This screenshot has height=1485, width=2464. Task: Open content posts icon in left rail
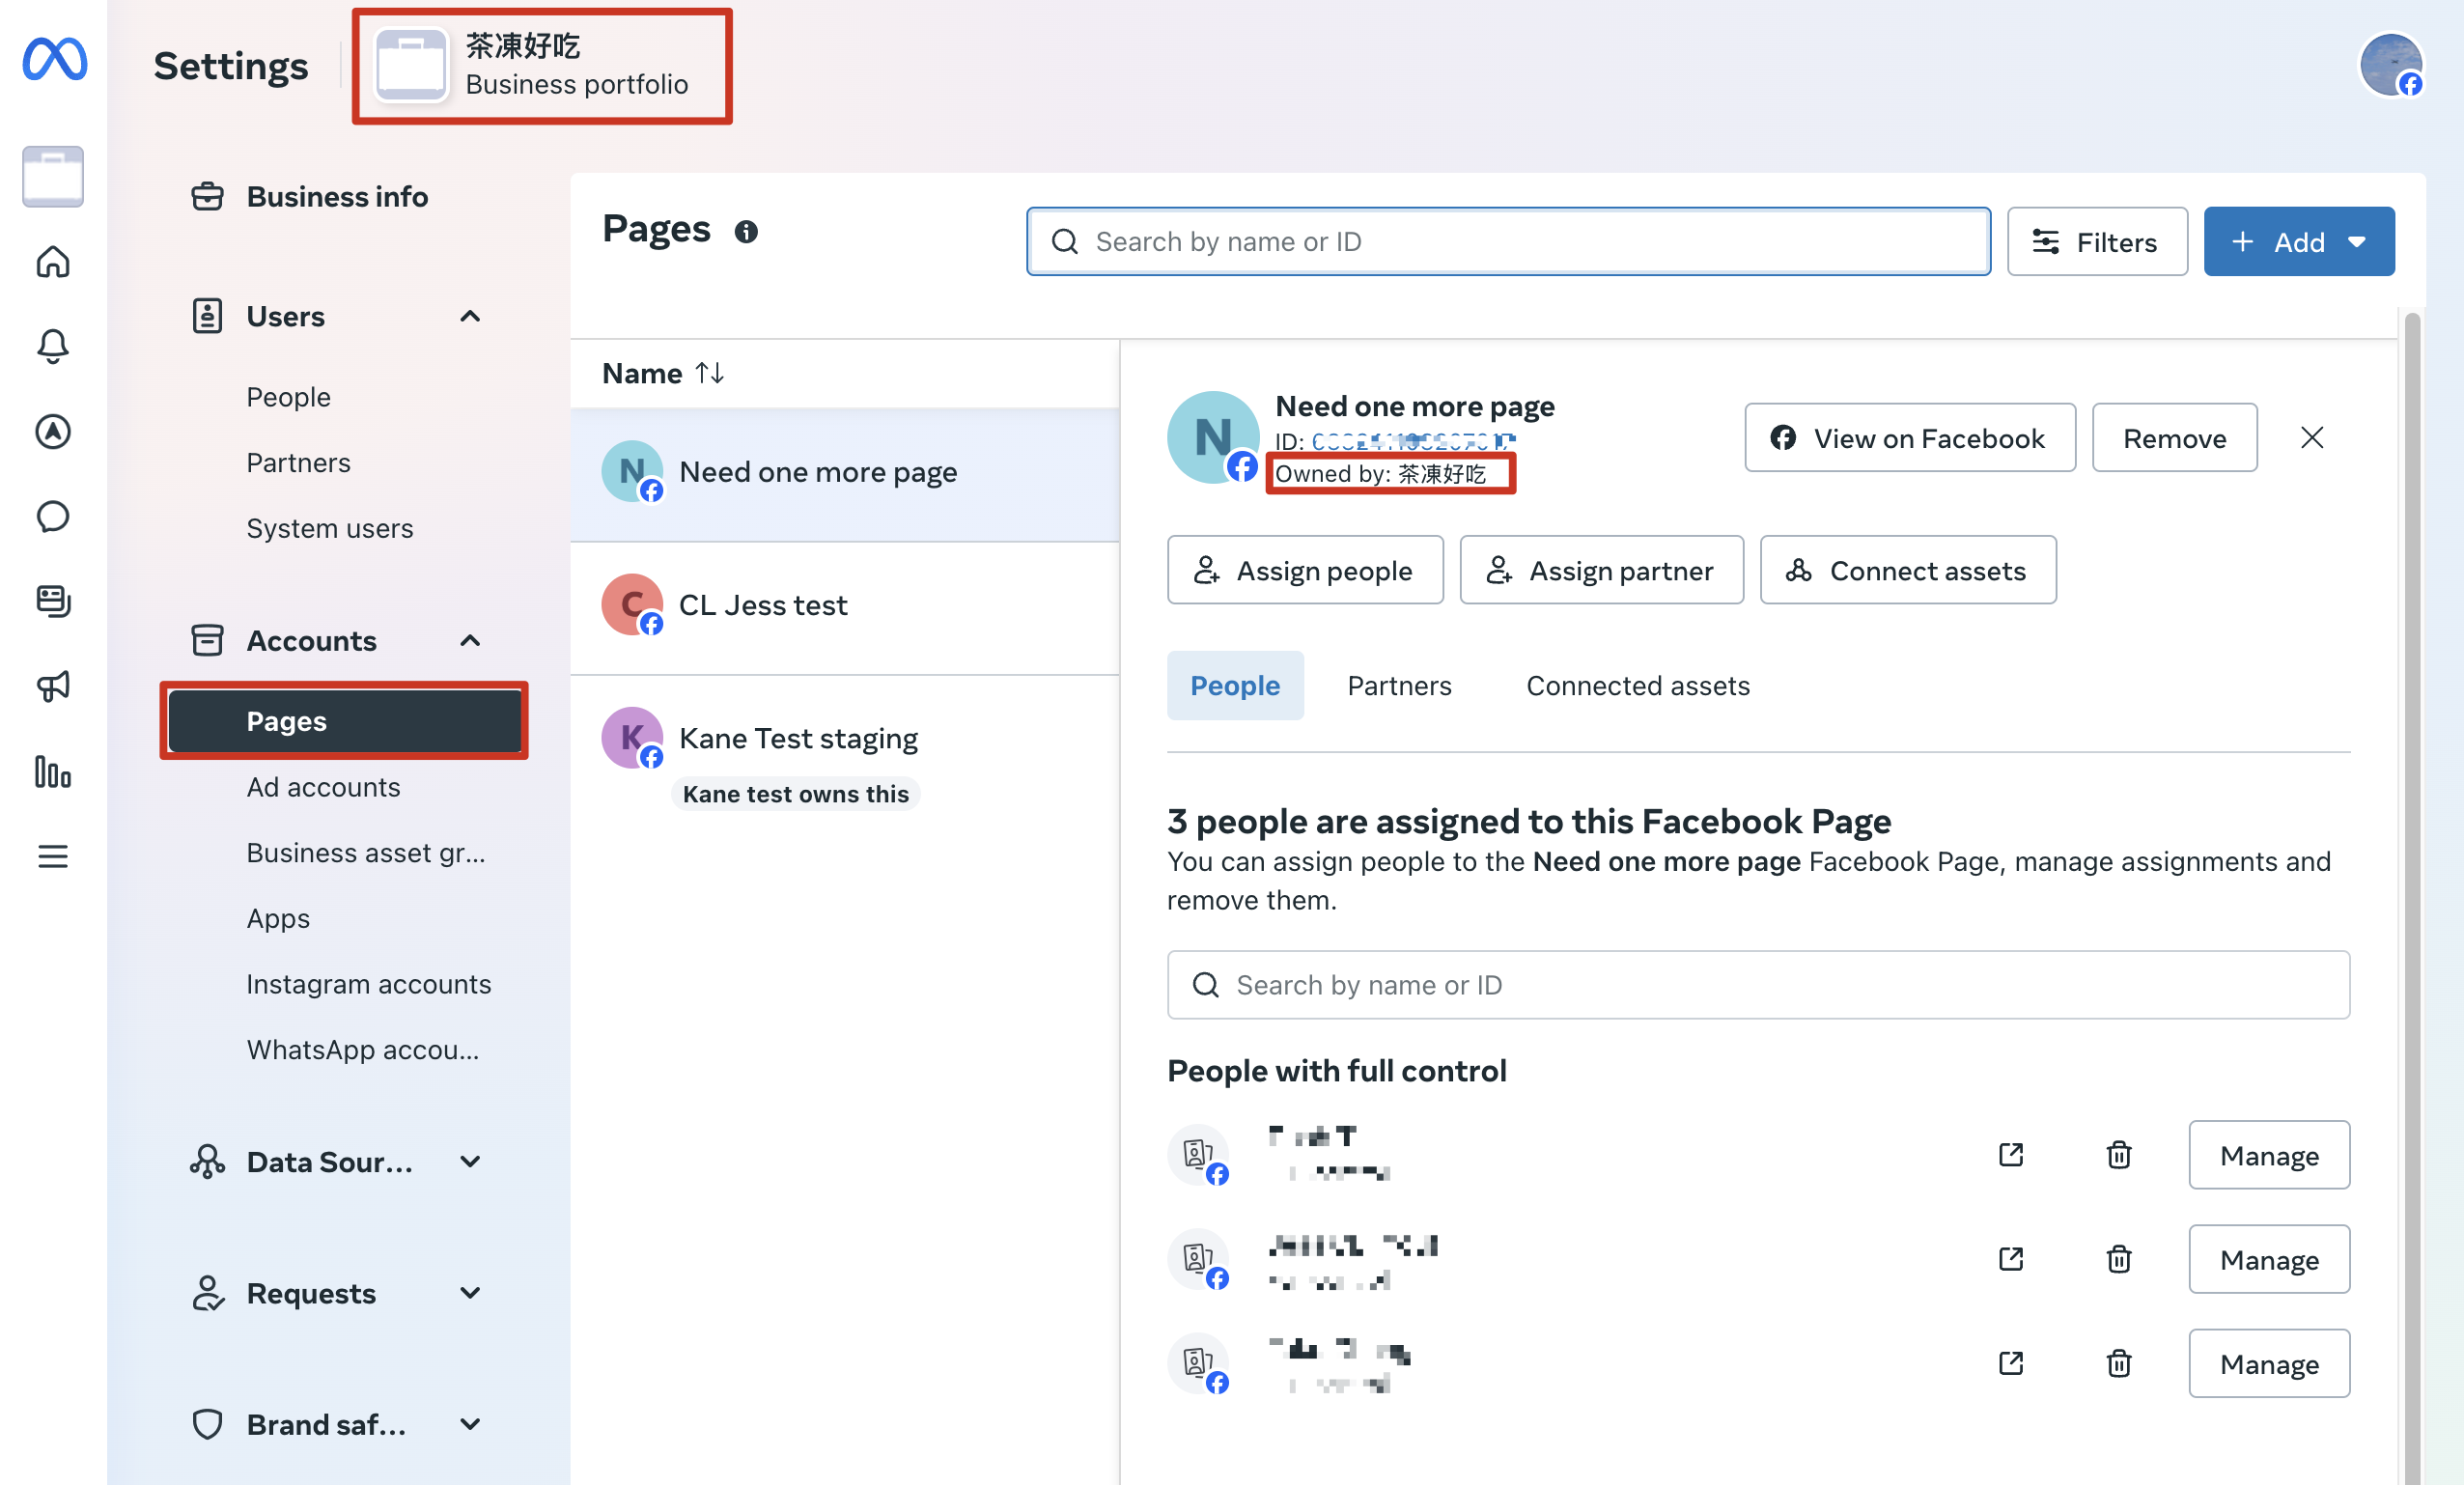click(x=53, y=601)
